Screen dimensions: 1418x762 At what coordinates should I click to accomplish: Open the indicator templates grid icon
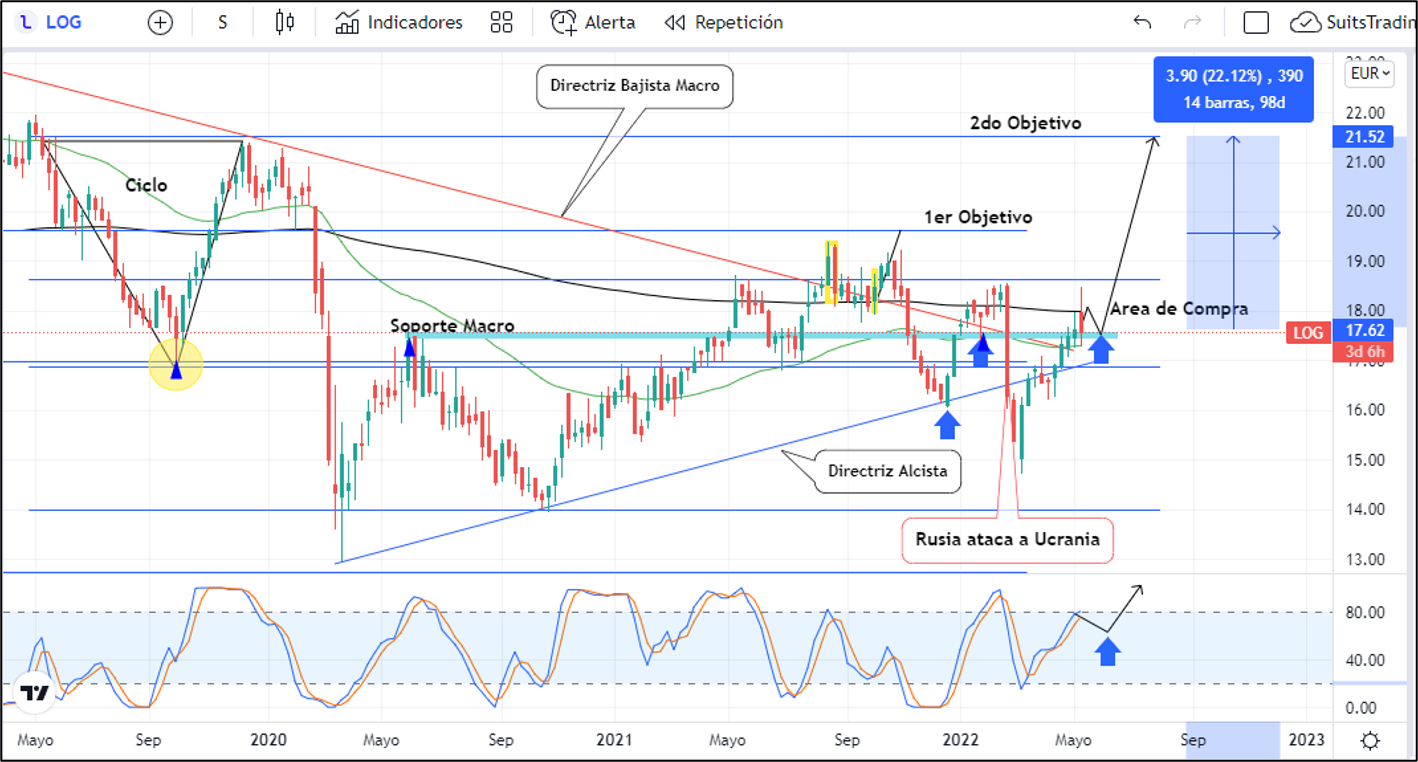tap(501, 22)
